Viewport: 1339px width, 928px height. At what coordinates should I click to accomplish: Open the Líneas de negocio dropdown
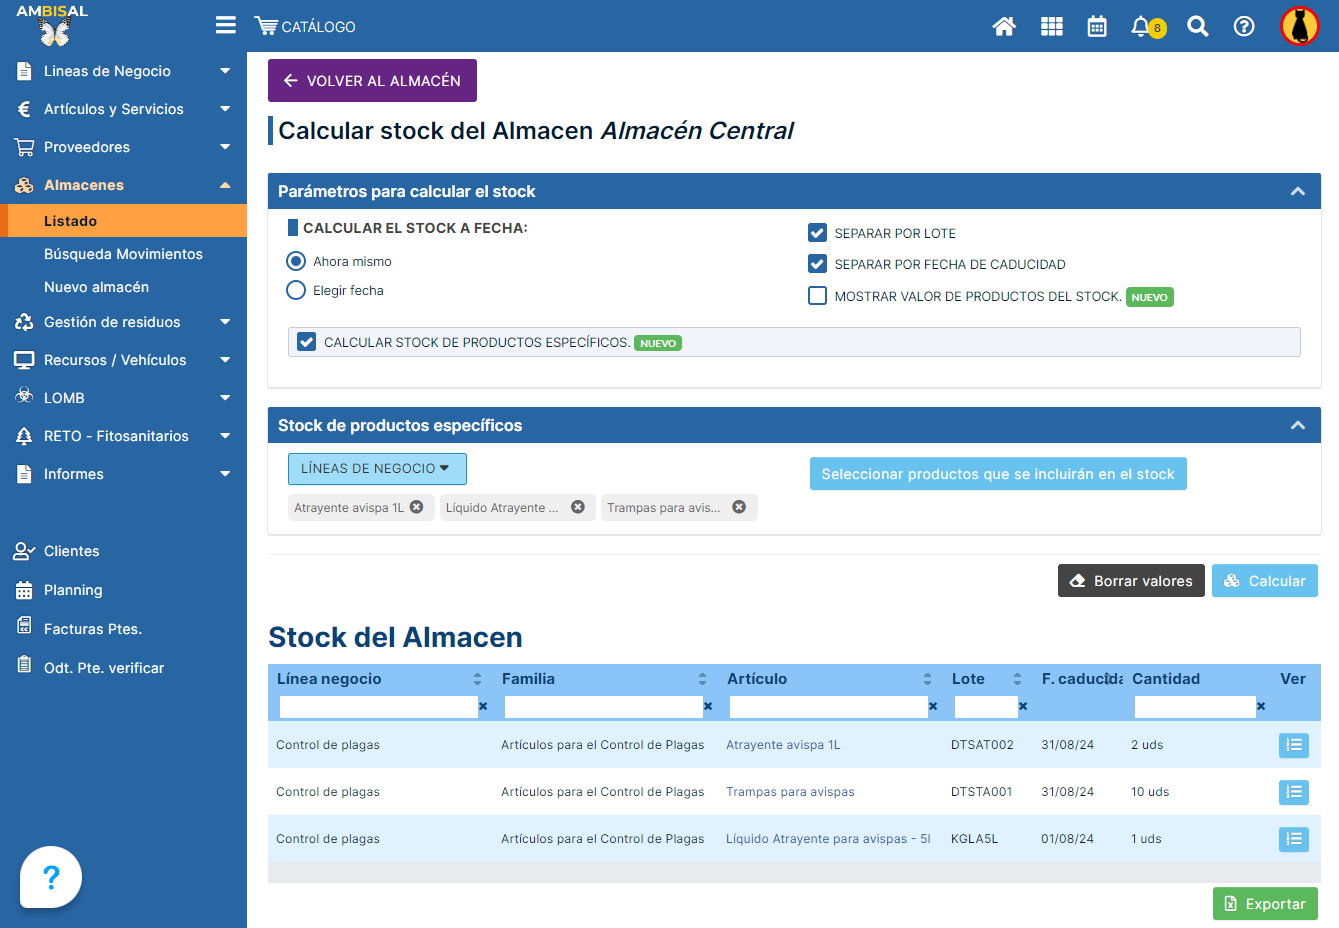click(377, 469)
